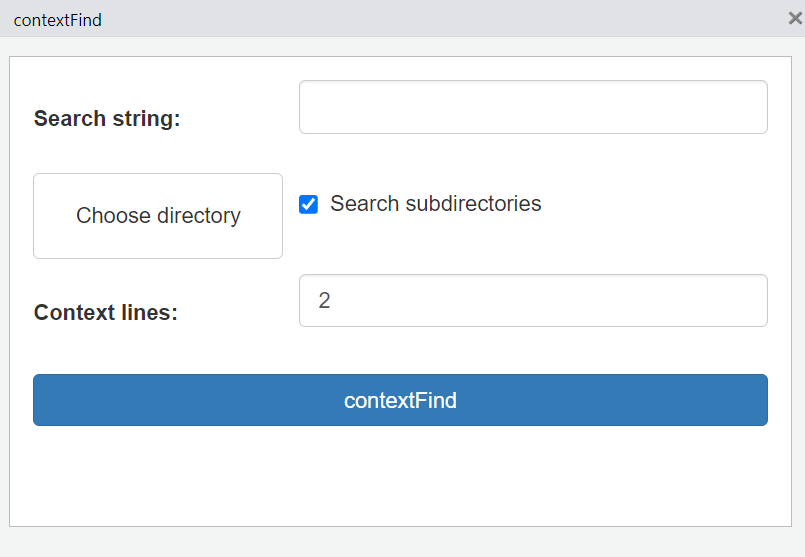Image resolution: width=805 pixels, height=557 pixels.
Task: Open the directory picker via Choose directory
Action: pos(158,216)
